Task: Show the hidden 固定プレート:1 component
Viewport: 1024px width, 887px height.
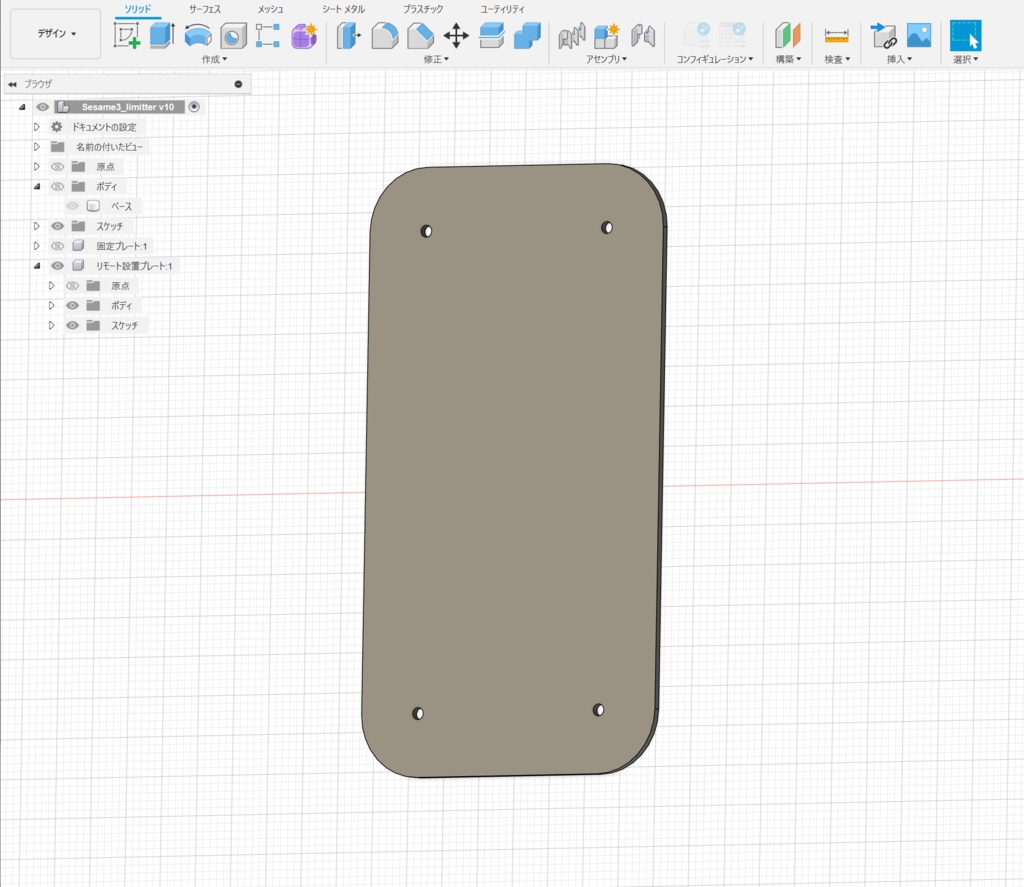Action: [58, 246]
